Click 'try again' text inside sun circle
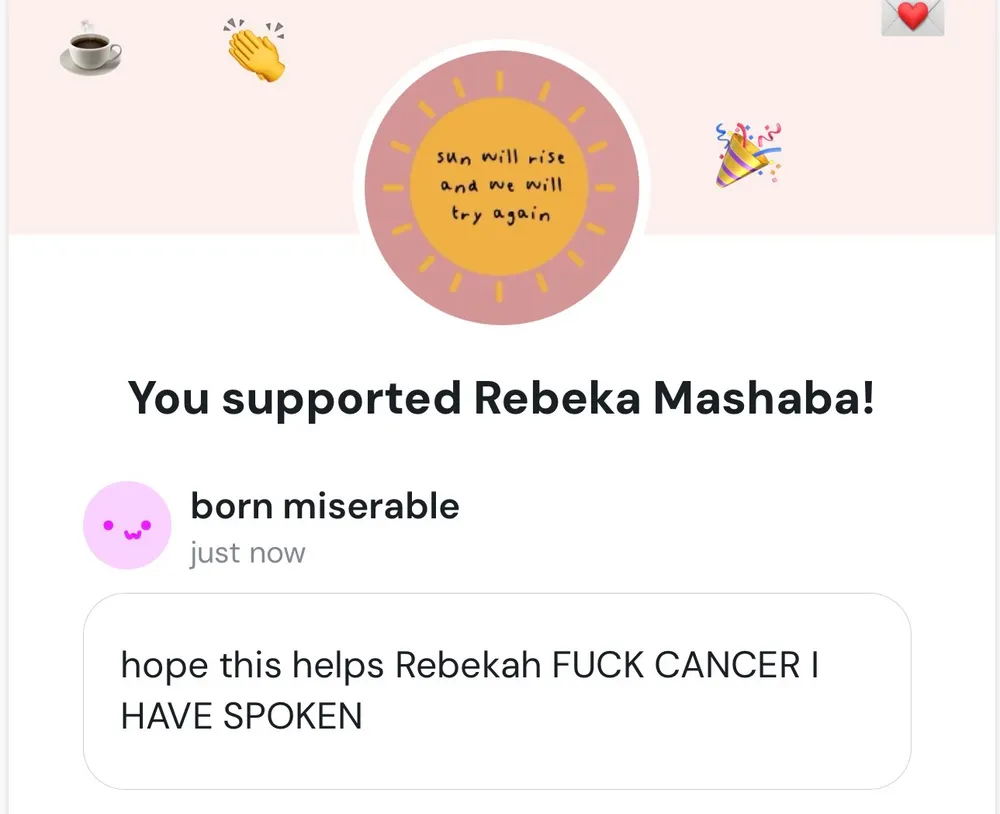 [x=501, y=215]
